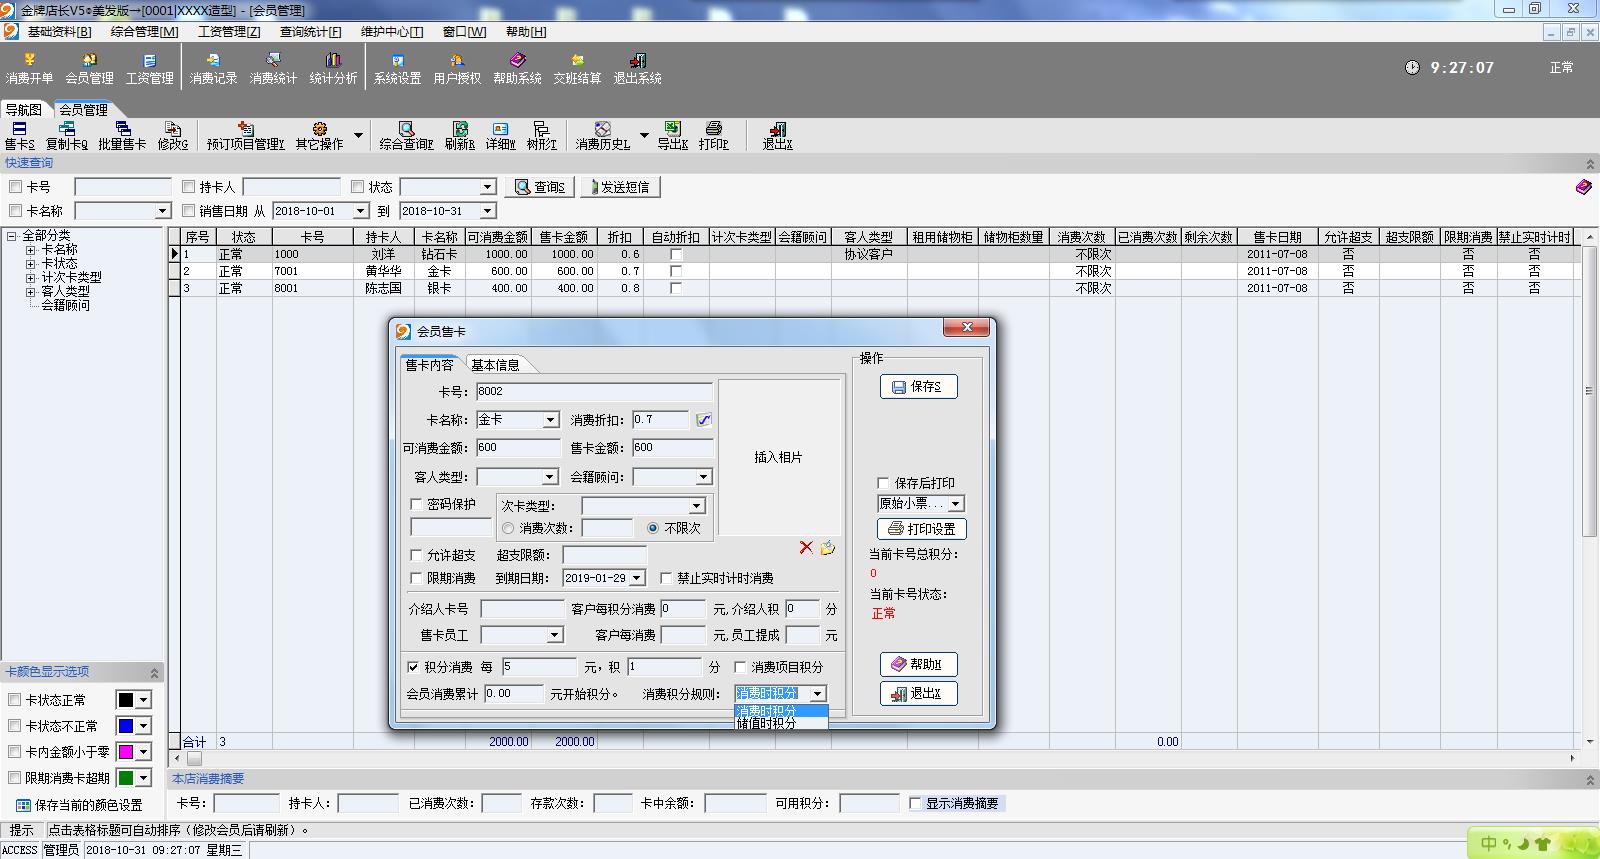Click the 查询 button in quick search

[x=541, y=187]
